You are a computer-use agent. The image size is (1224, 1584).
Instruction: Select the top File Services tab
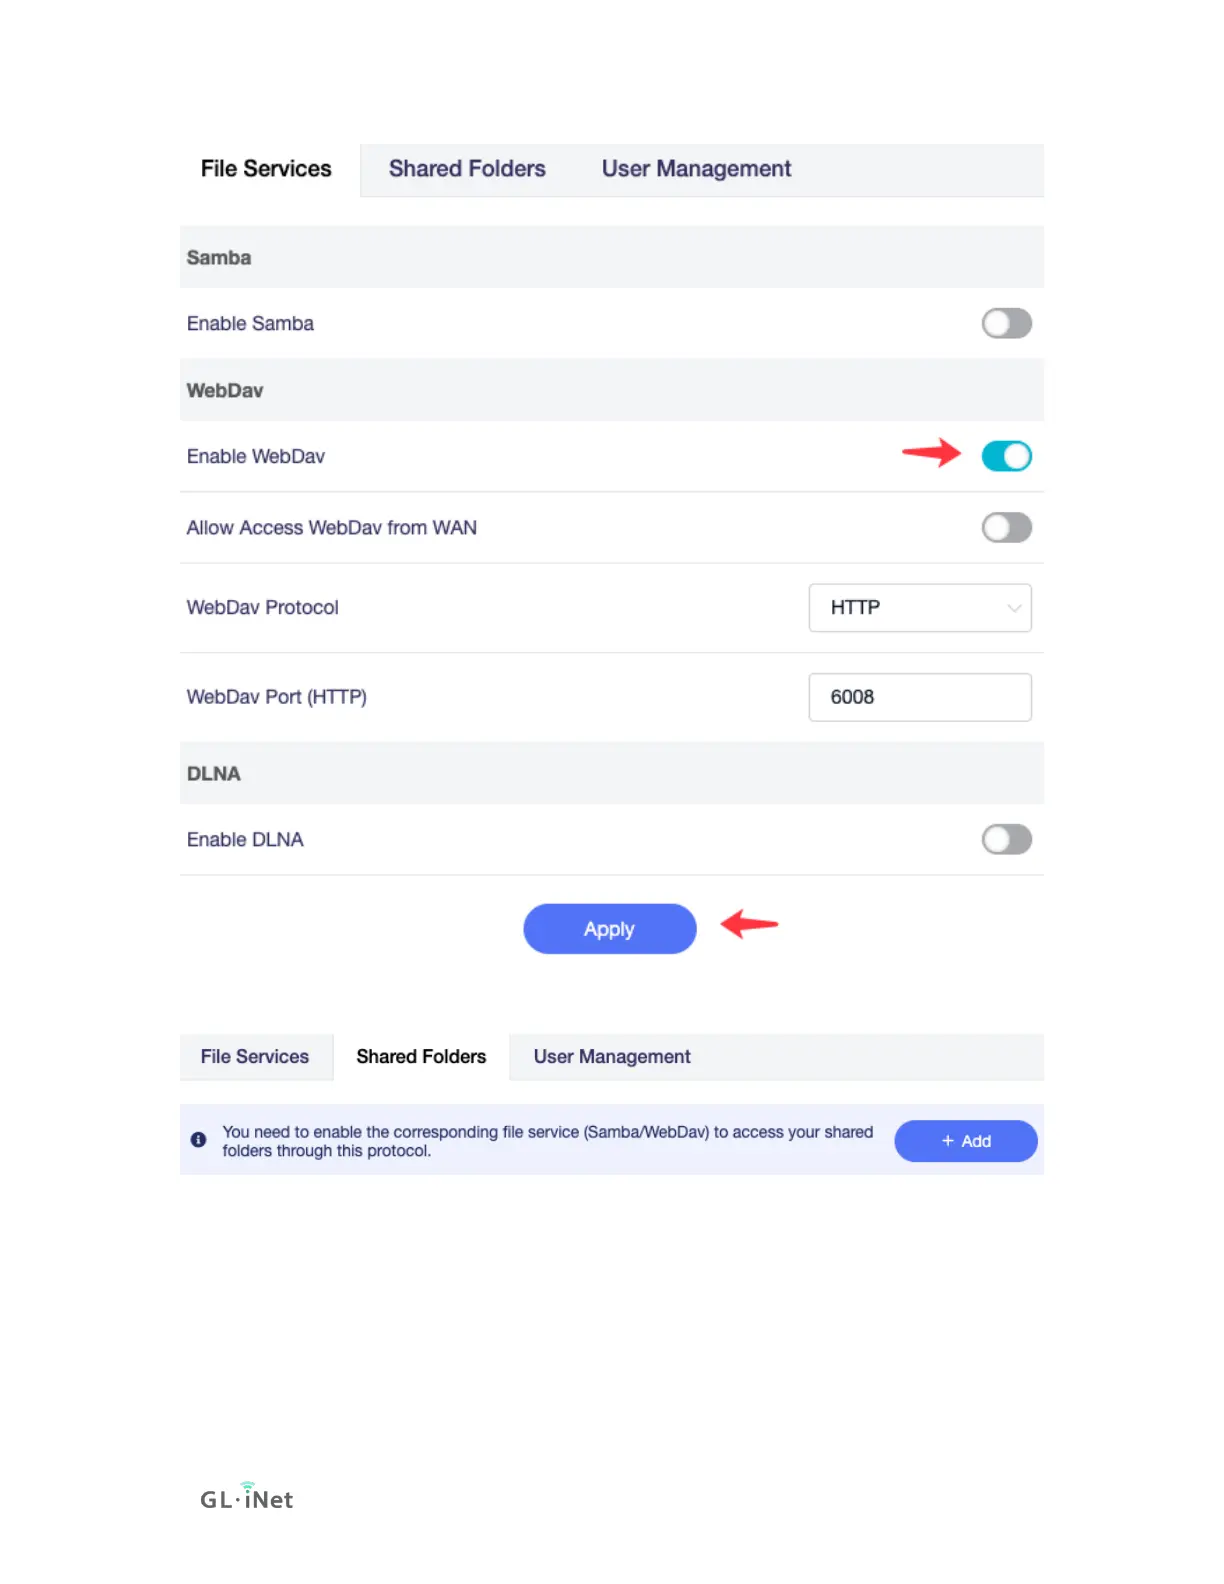(266, 169)
